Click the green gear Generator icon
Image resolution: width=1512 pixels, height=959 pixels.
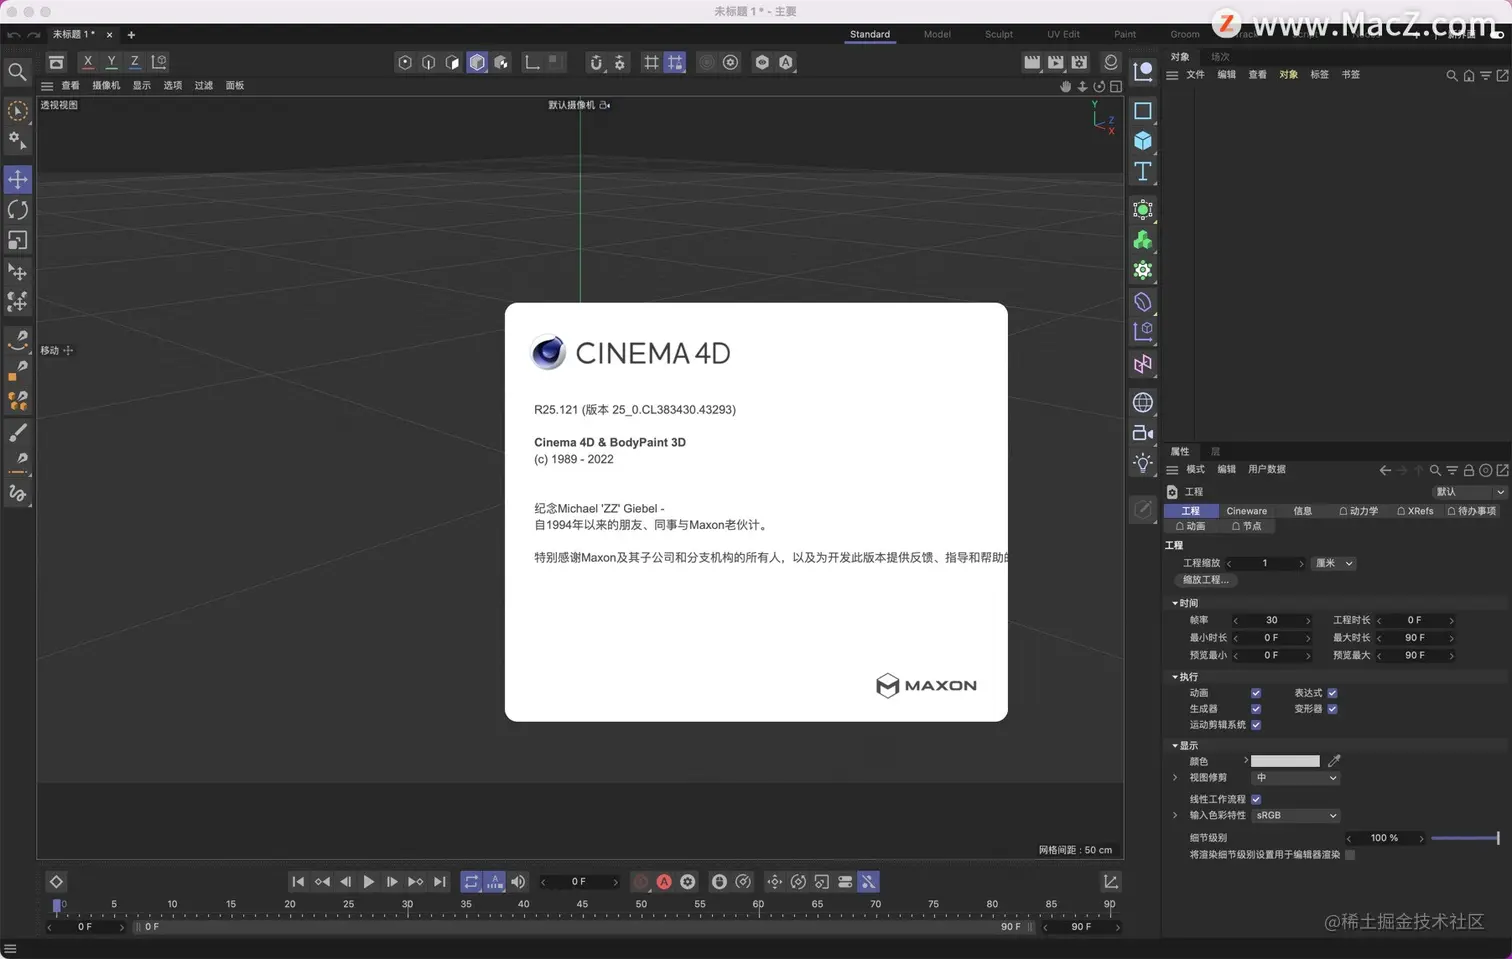pyautogui.click(x=1143, y=271)
